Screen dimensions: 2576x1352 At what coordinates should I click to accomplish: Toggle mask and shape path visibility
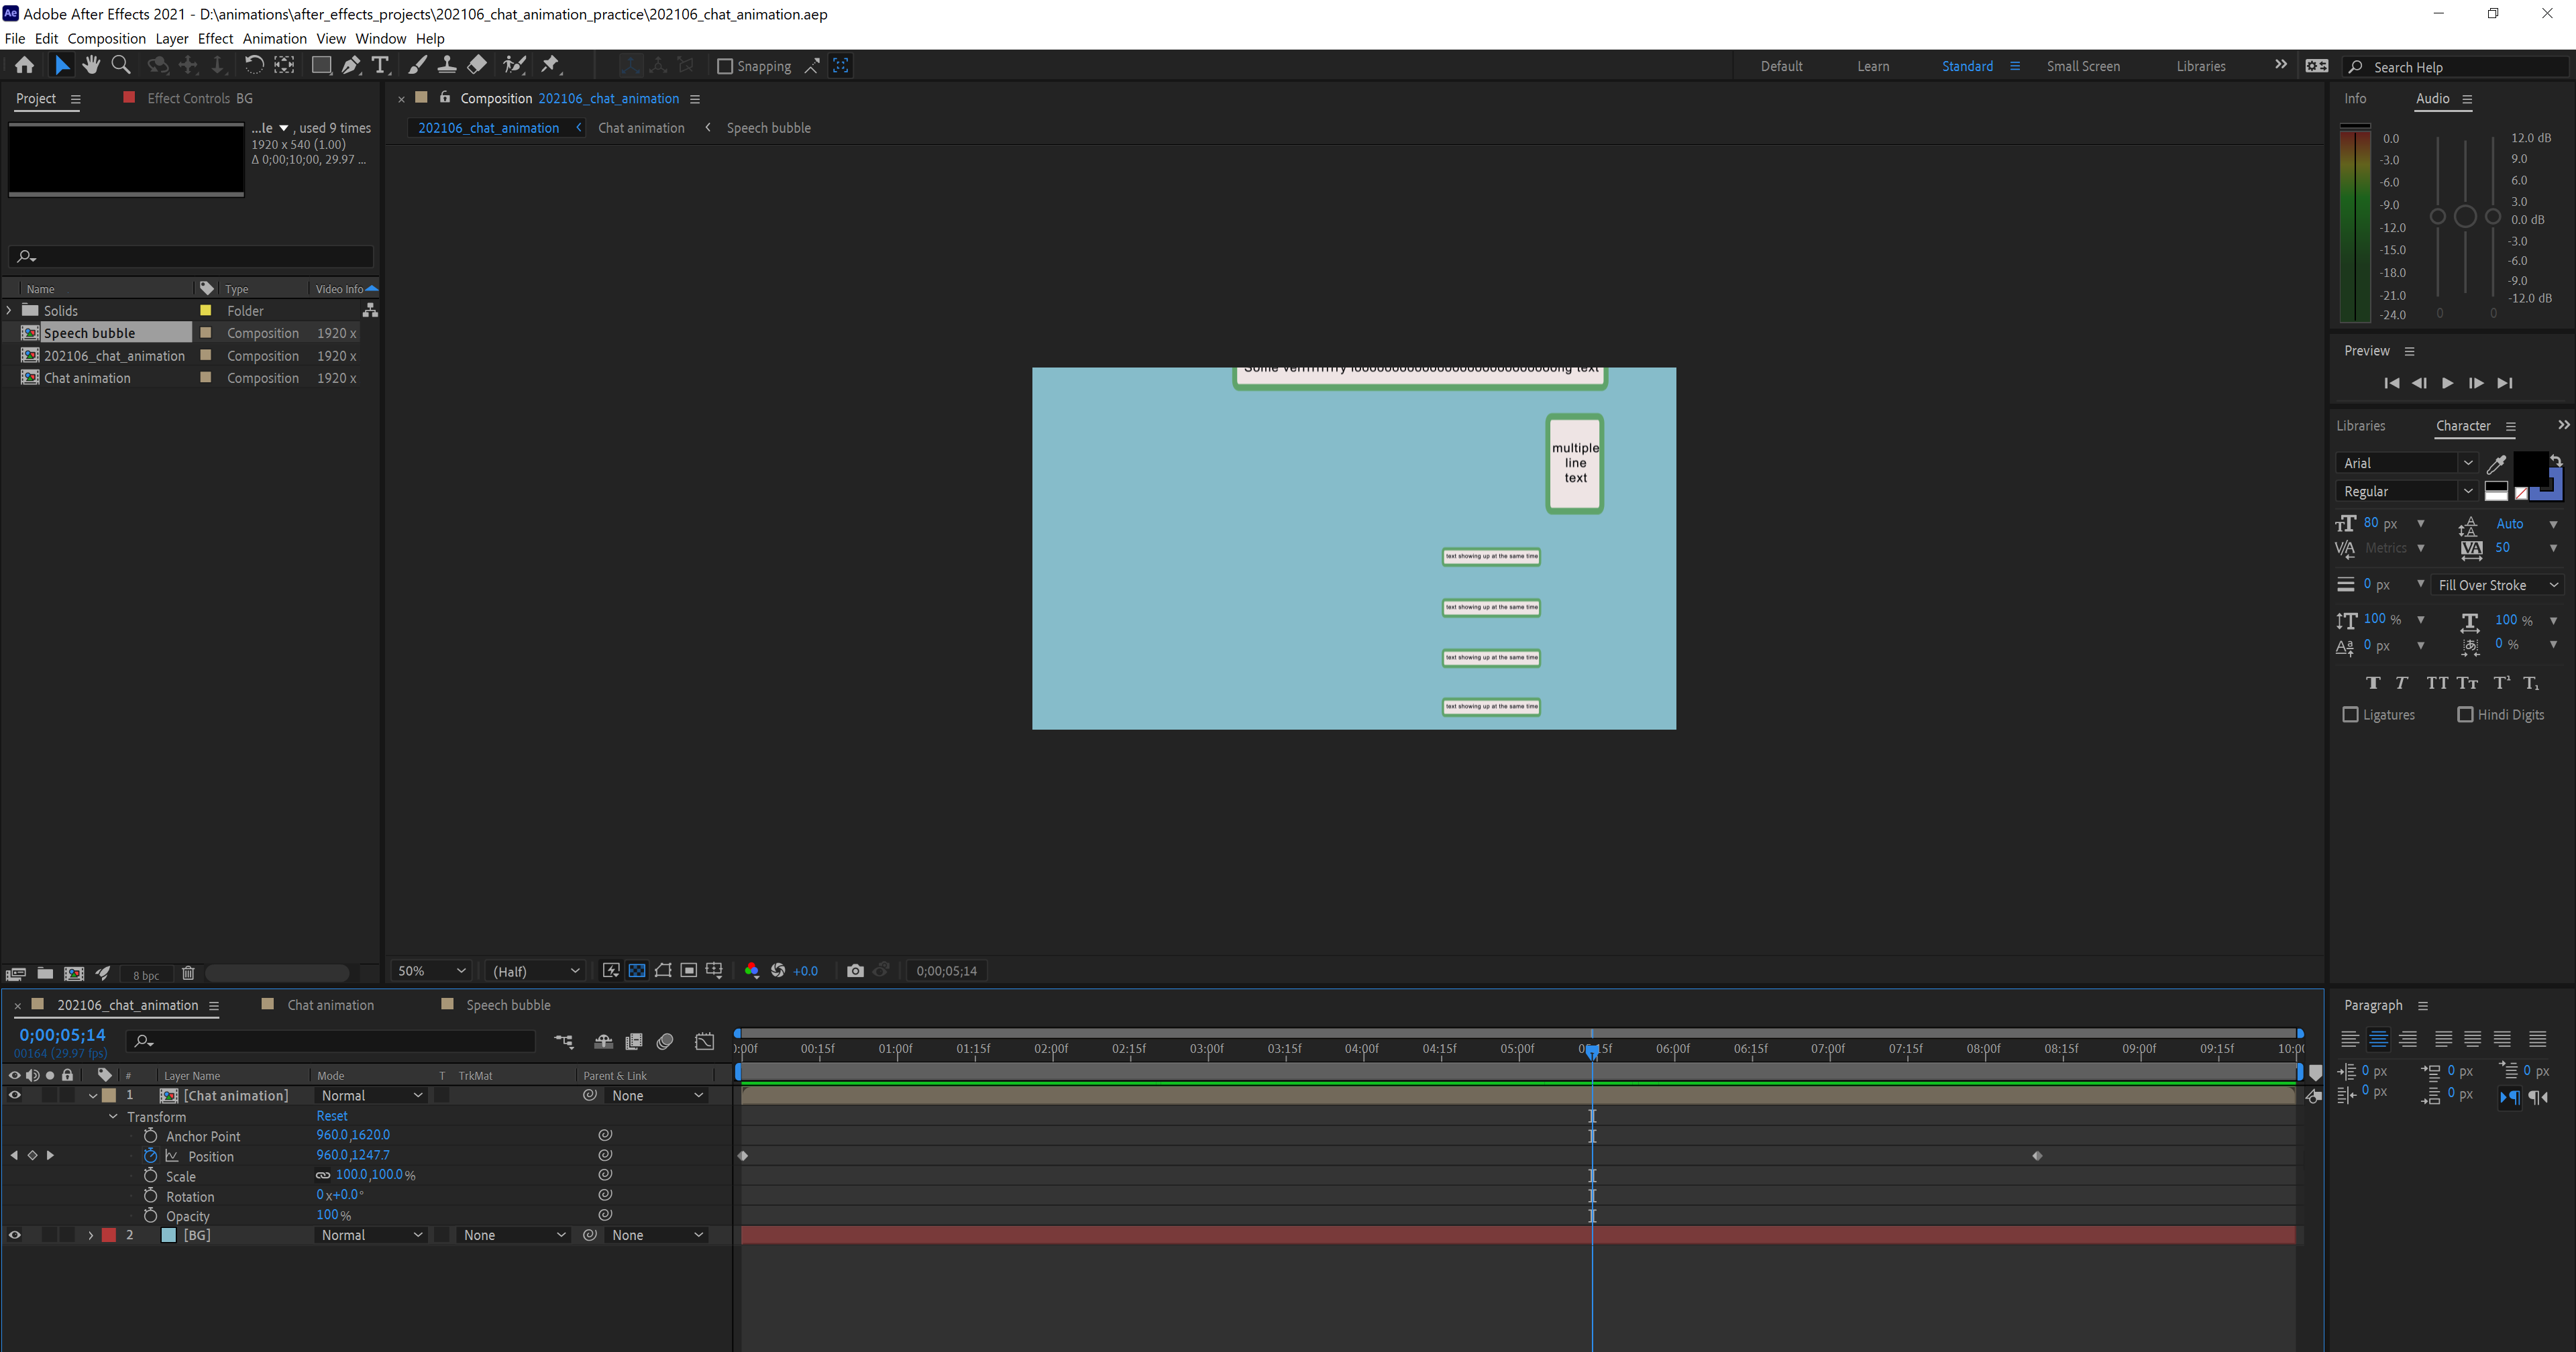pyautogui.click(x=663, y=970)
